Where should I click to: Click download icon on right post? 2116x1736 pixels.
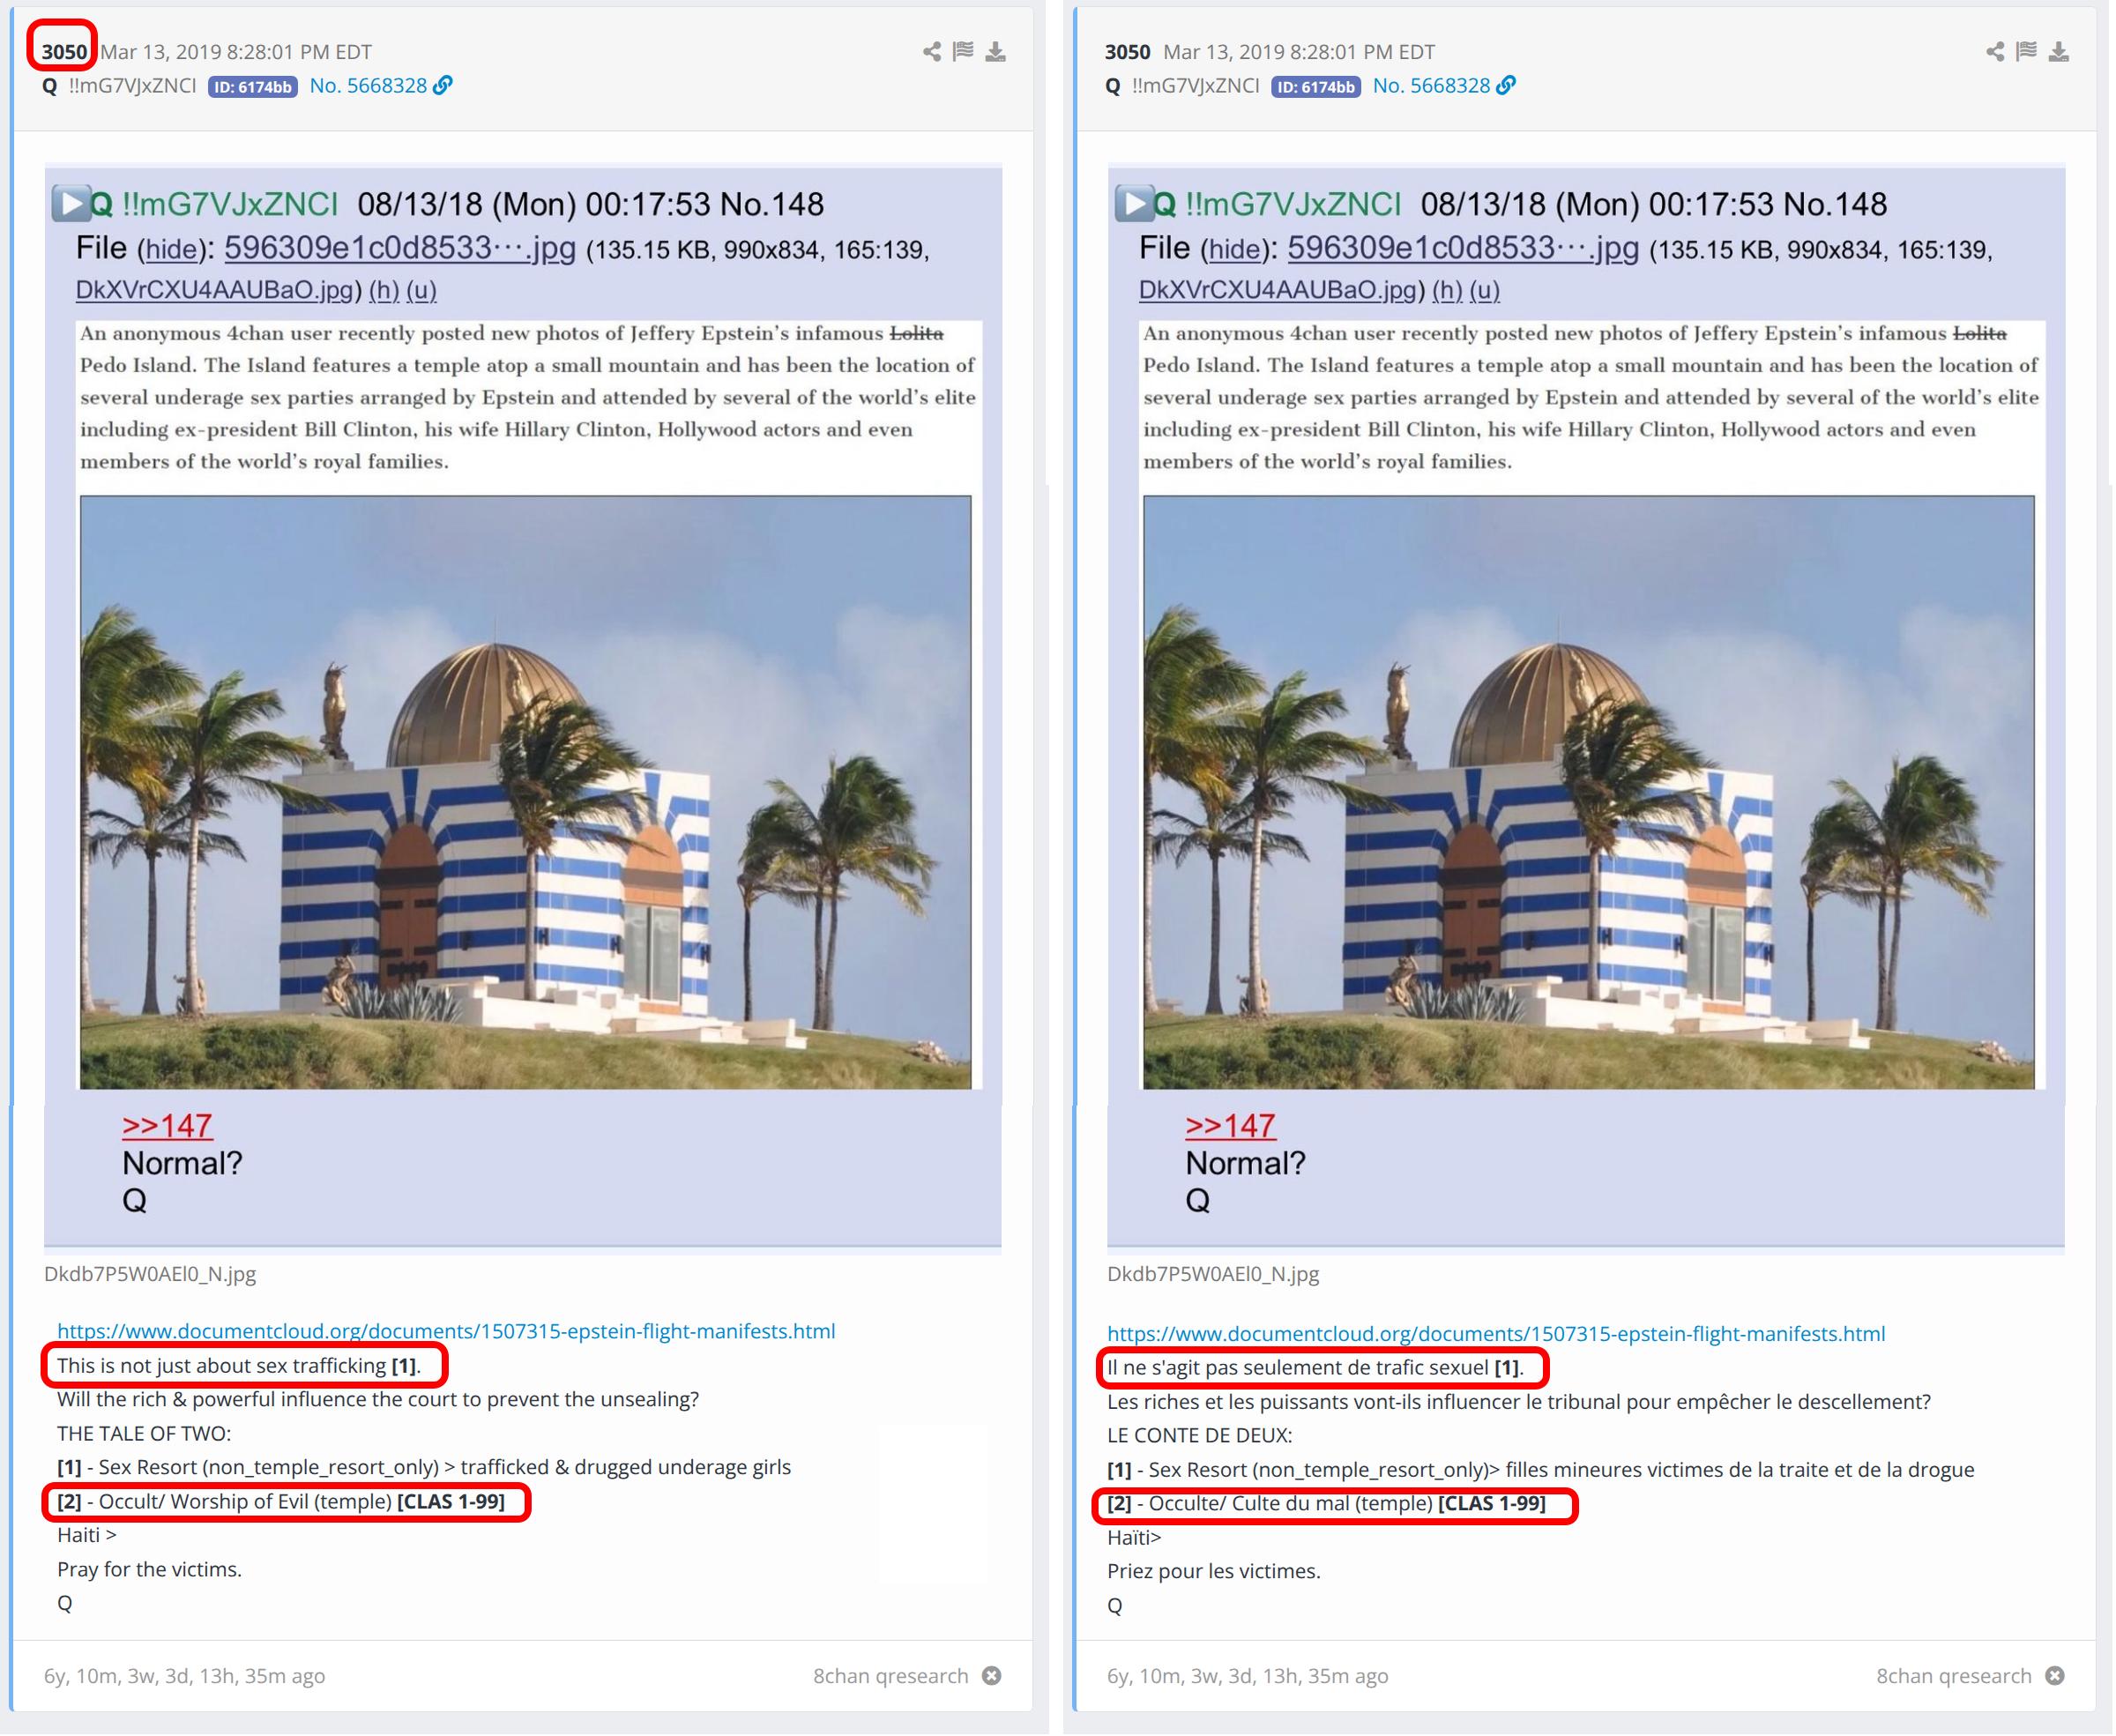point(2058,52)
